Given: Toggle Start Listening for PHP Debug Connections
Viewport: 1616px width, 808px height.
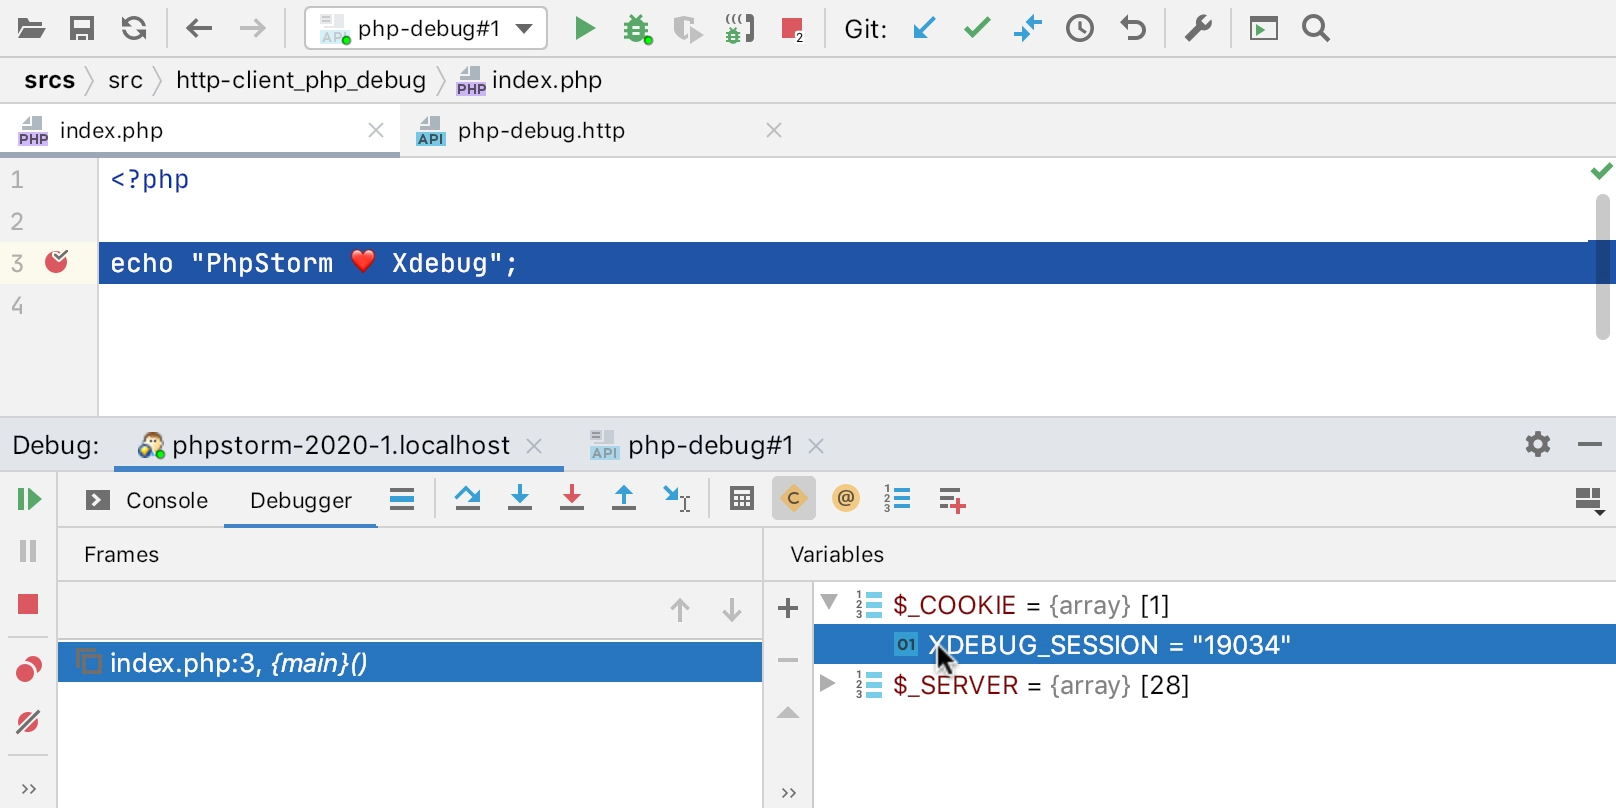Looking at the screenshot, I should pos(740,29).
